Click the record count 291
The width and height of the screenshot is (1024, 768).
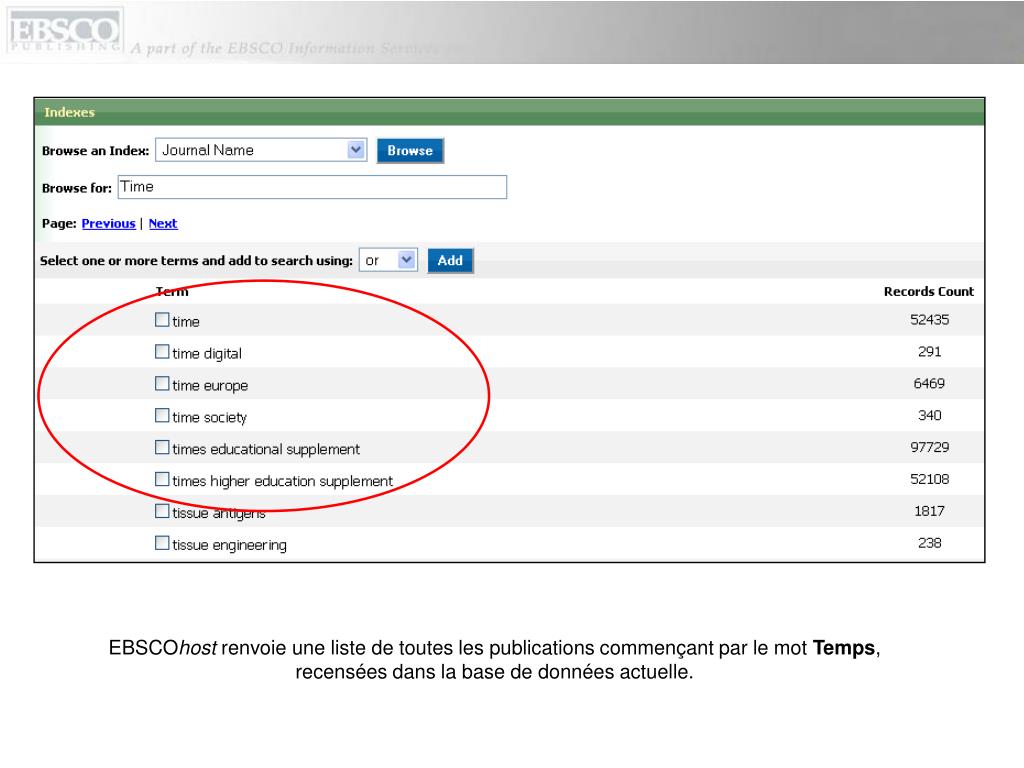pos(929,351)
